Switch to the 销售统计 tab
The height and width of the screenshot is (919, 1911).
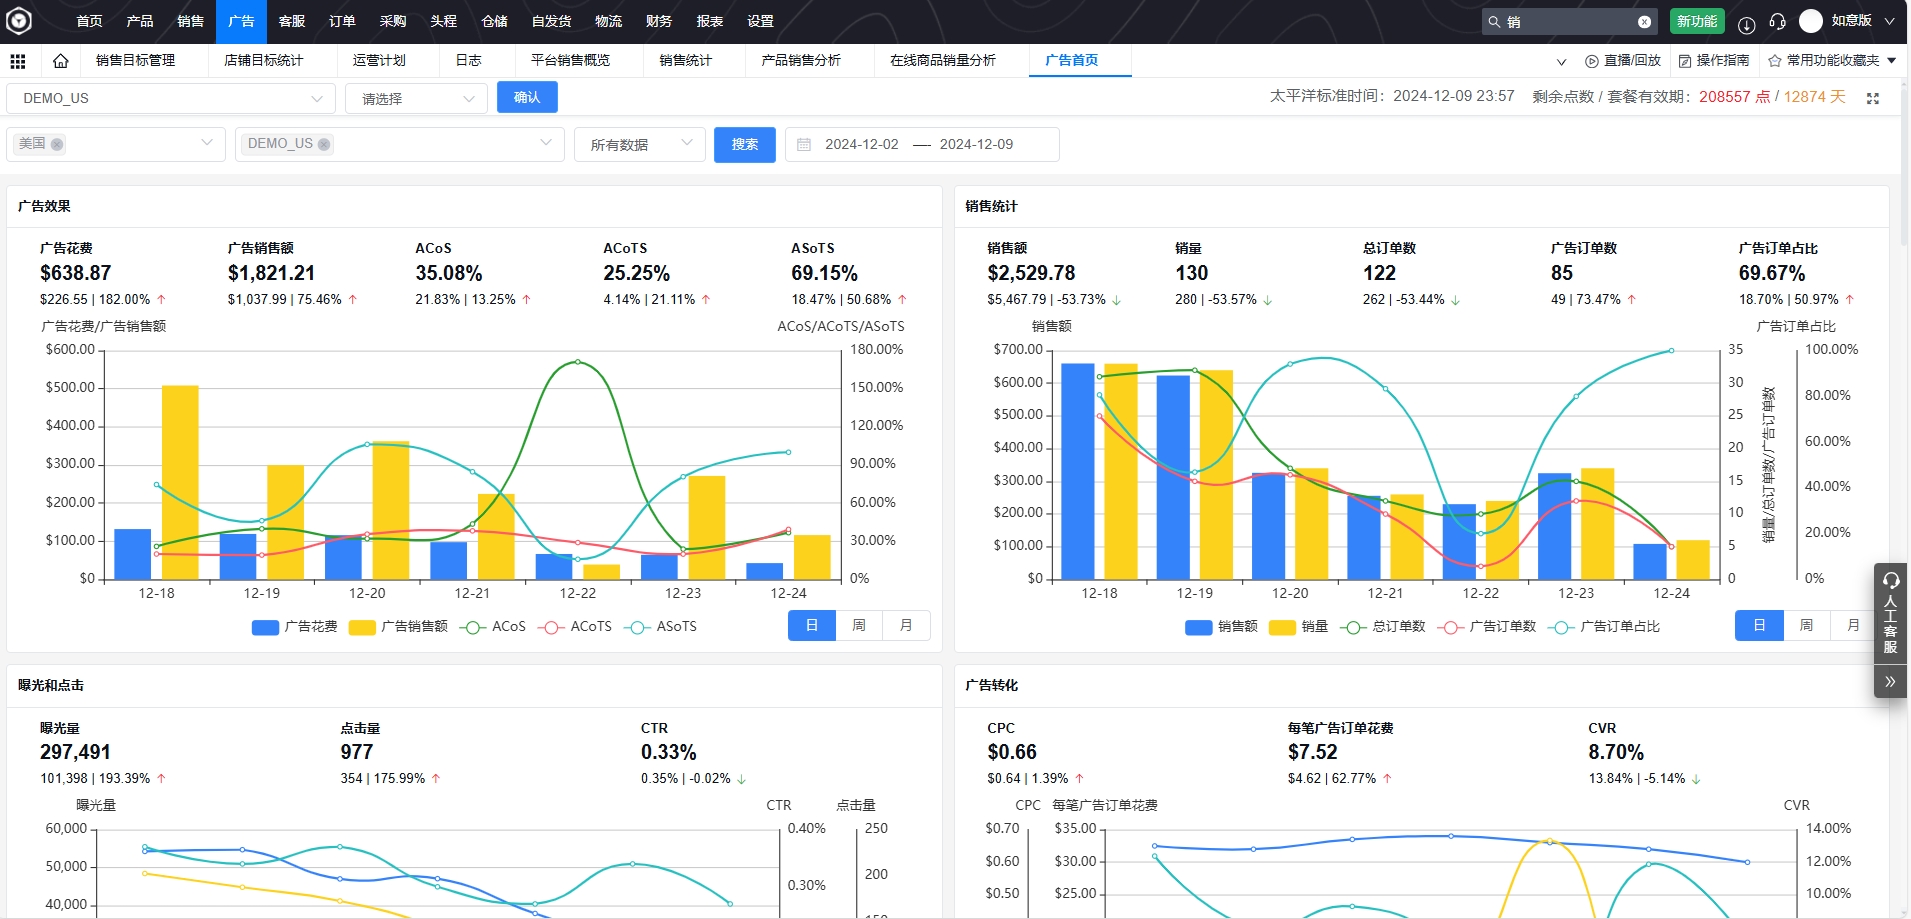coord(685,60)
